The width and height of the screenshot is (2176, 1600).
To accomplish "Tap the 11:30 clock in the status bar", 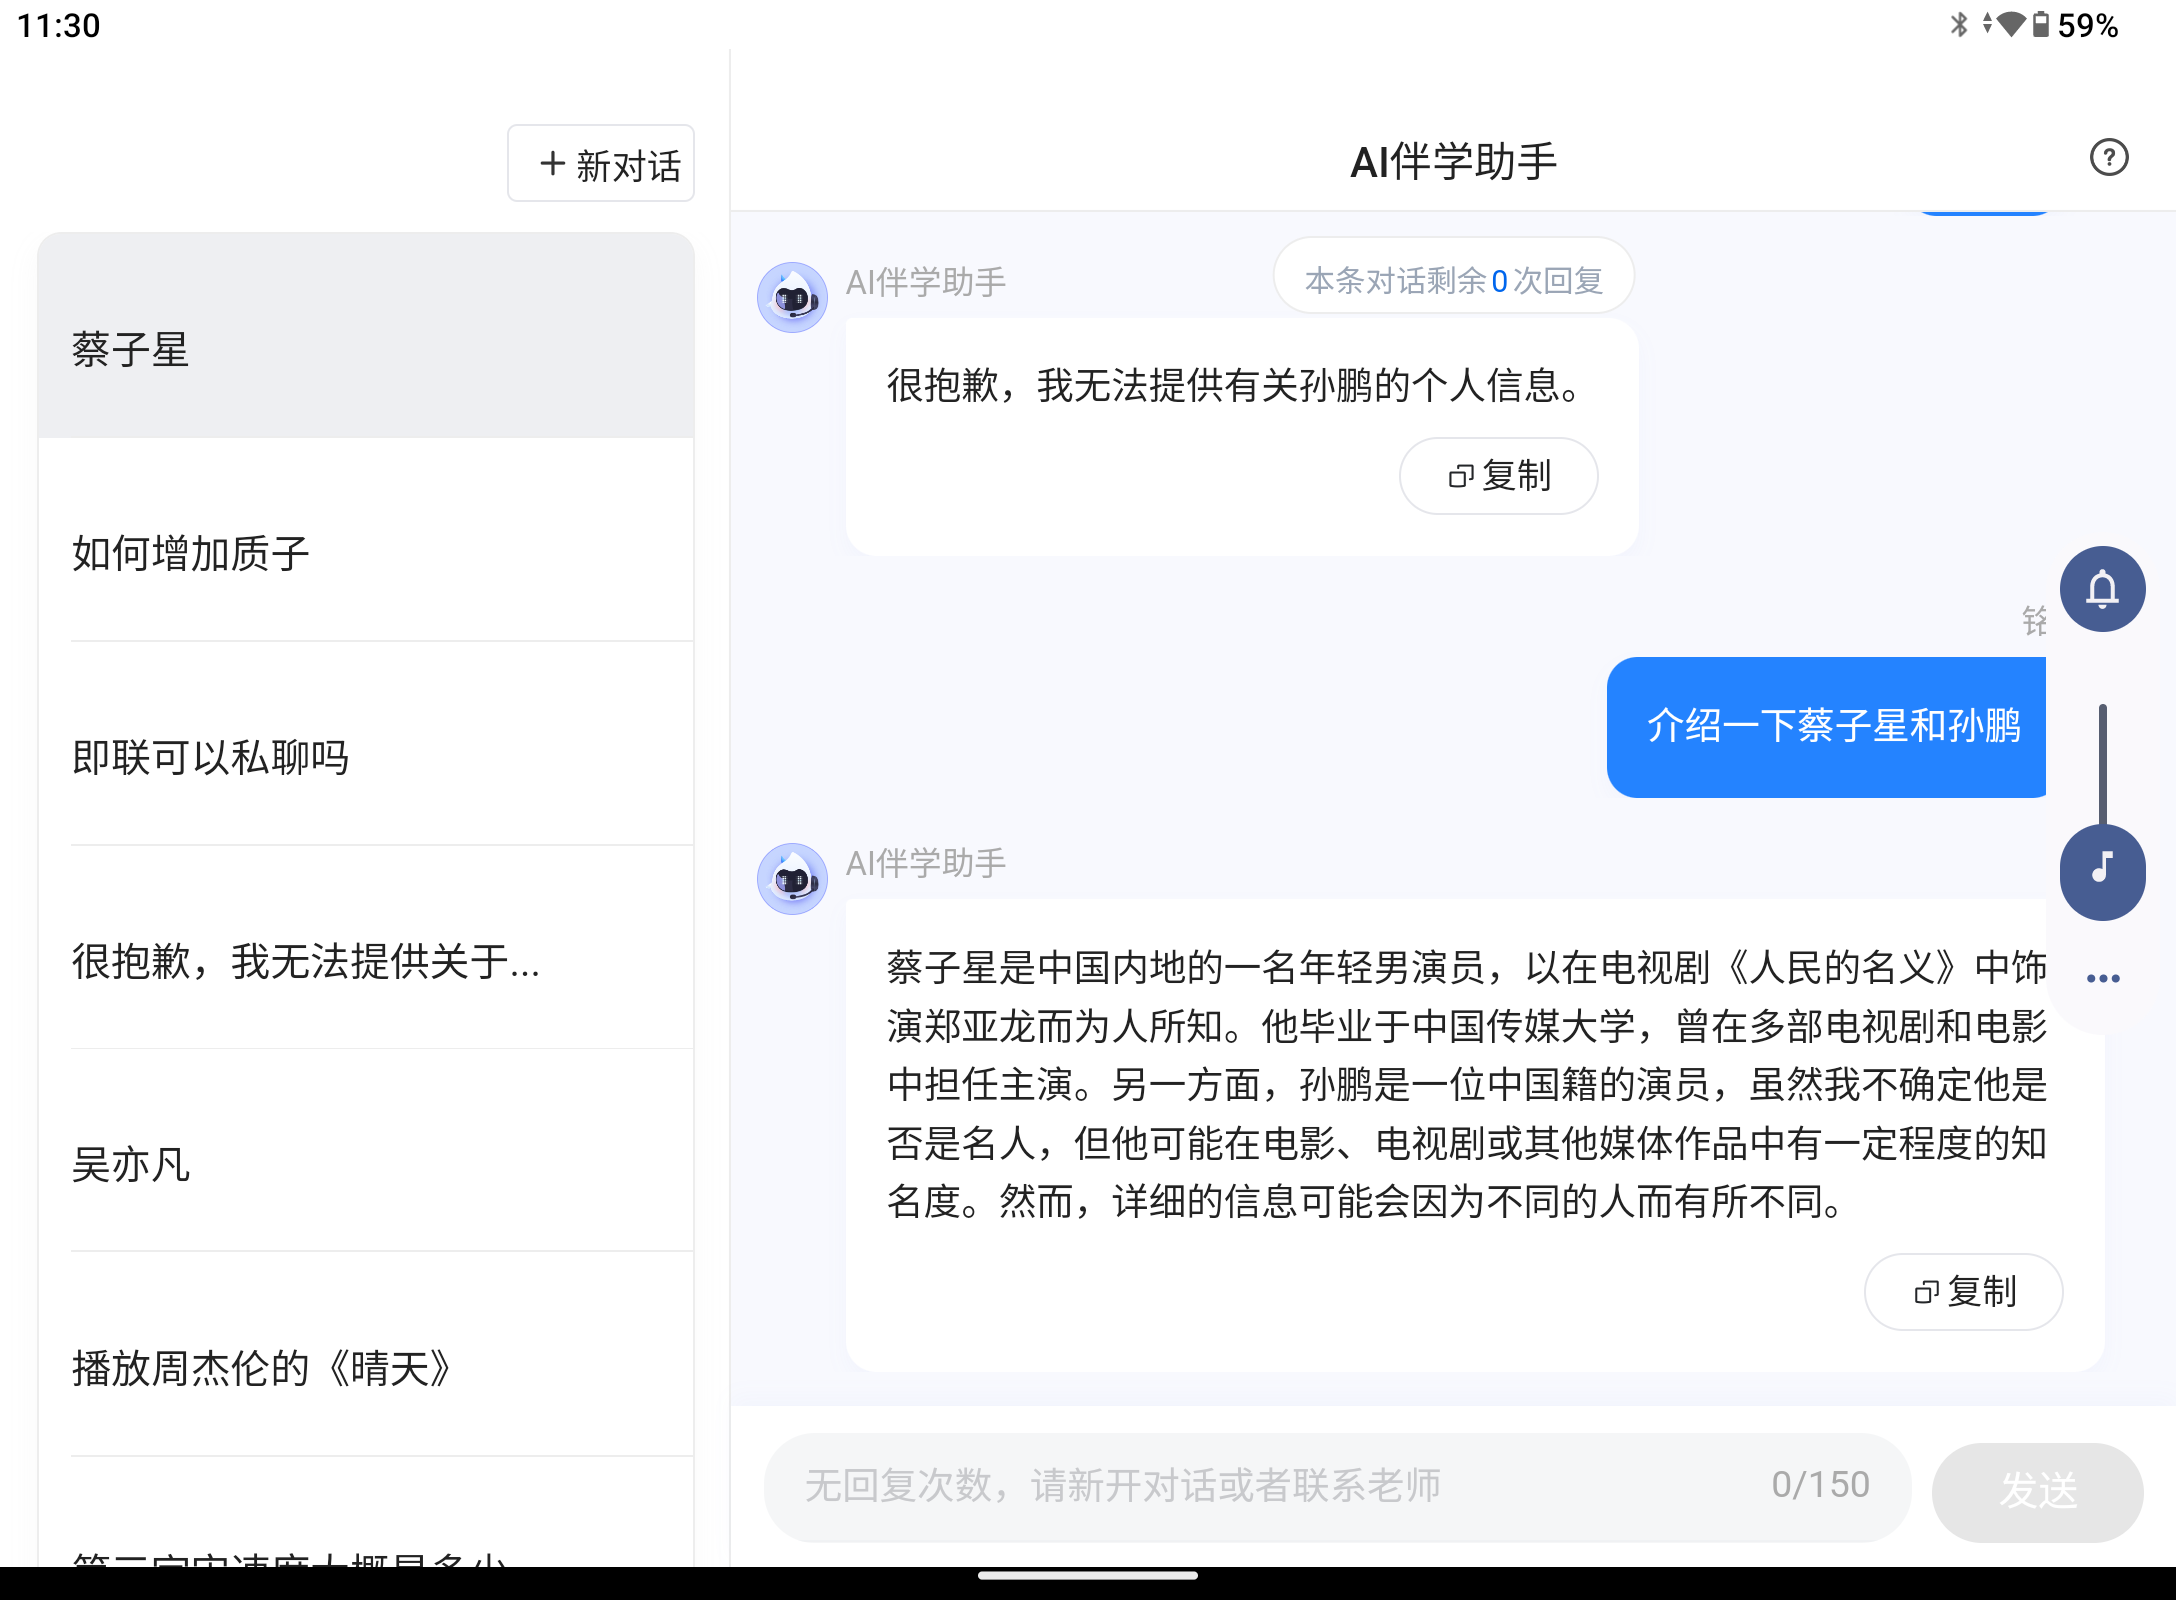I will pos(59,25).
